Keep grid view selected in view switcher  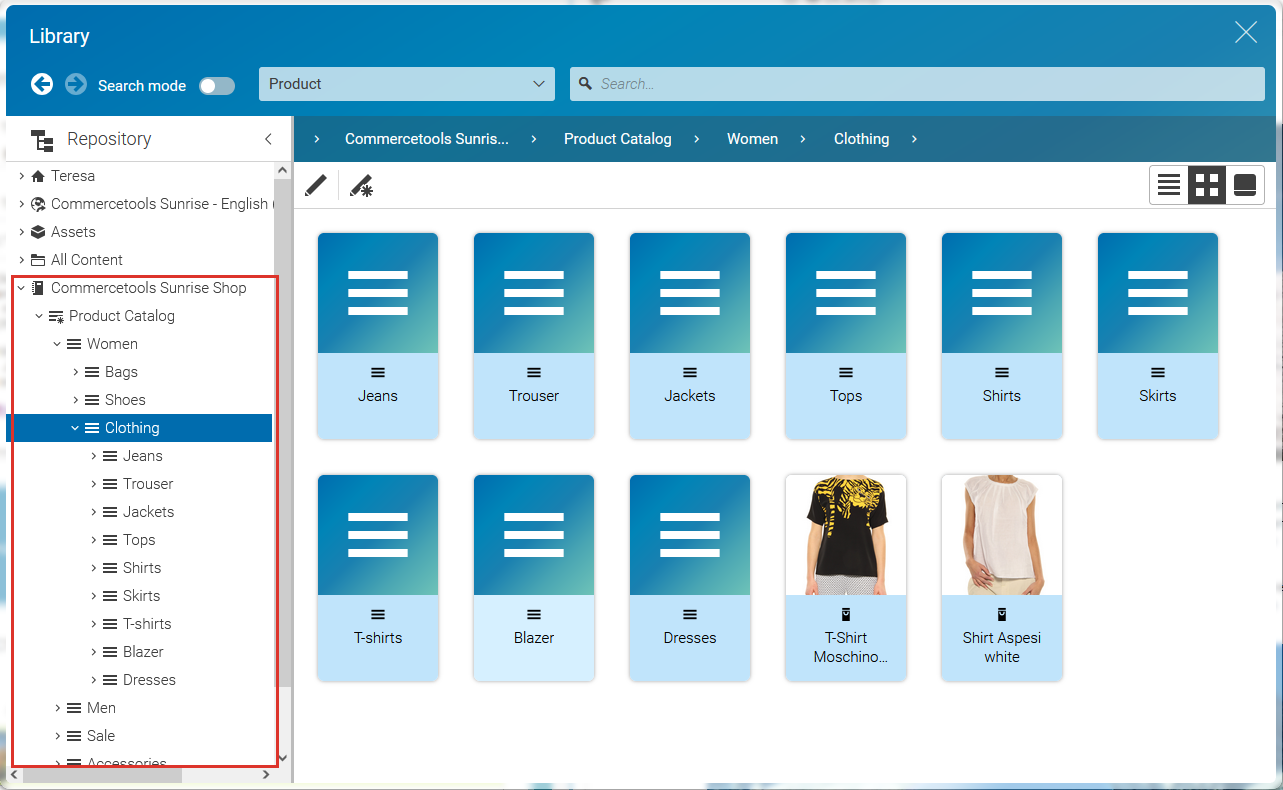pos(1206,184)
